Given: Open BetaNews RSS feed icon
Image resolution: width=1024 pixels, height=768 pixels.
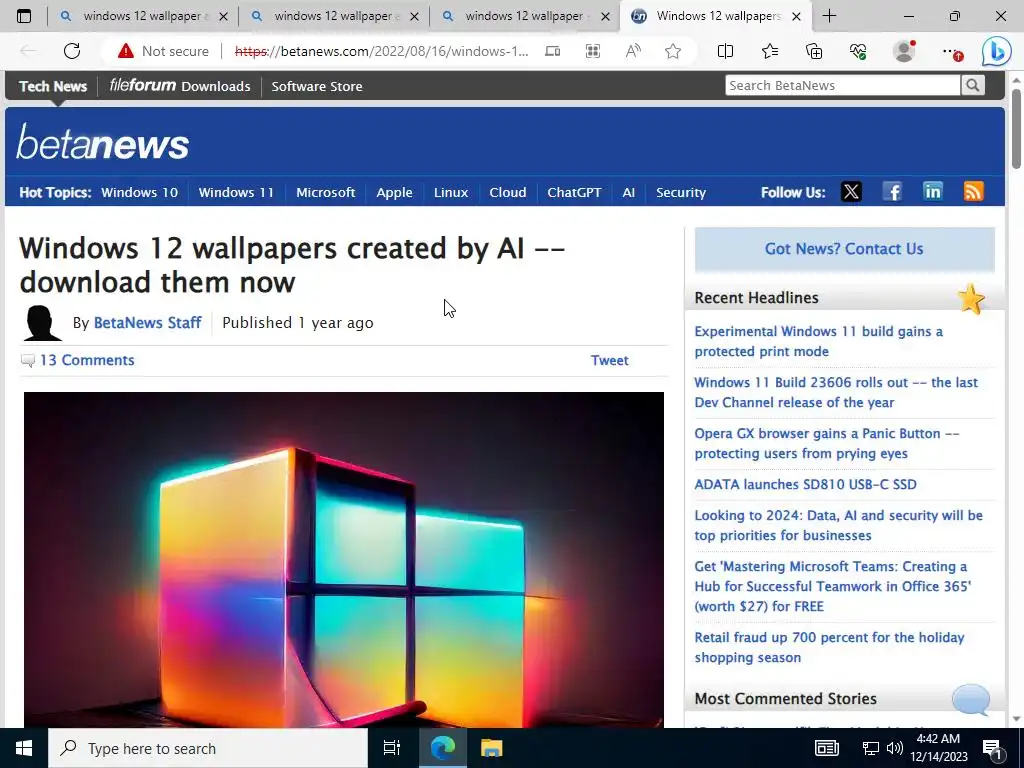Looking at the screenshot, I should click(x=973, y=191).
